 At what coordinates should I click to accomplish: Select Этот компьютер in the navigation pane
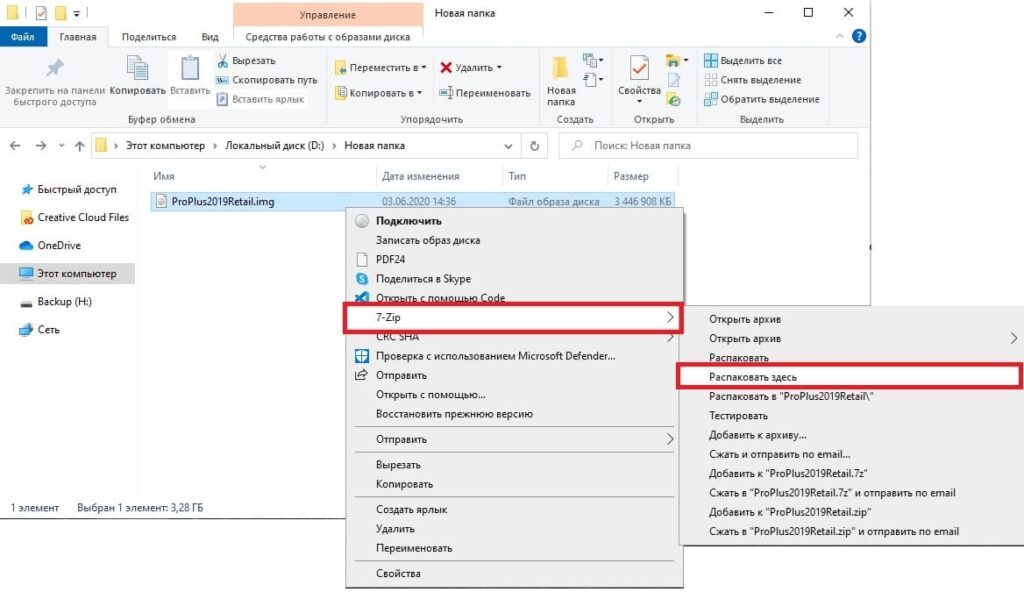[67, 274]
